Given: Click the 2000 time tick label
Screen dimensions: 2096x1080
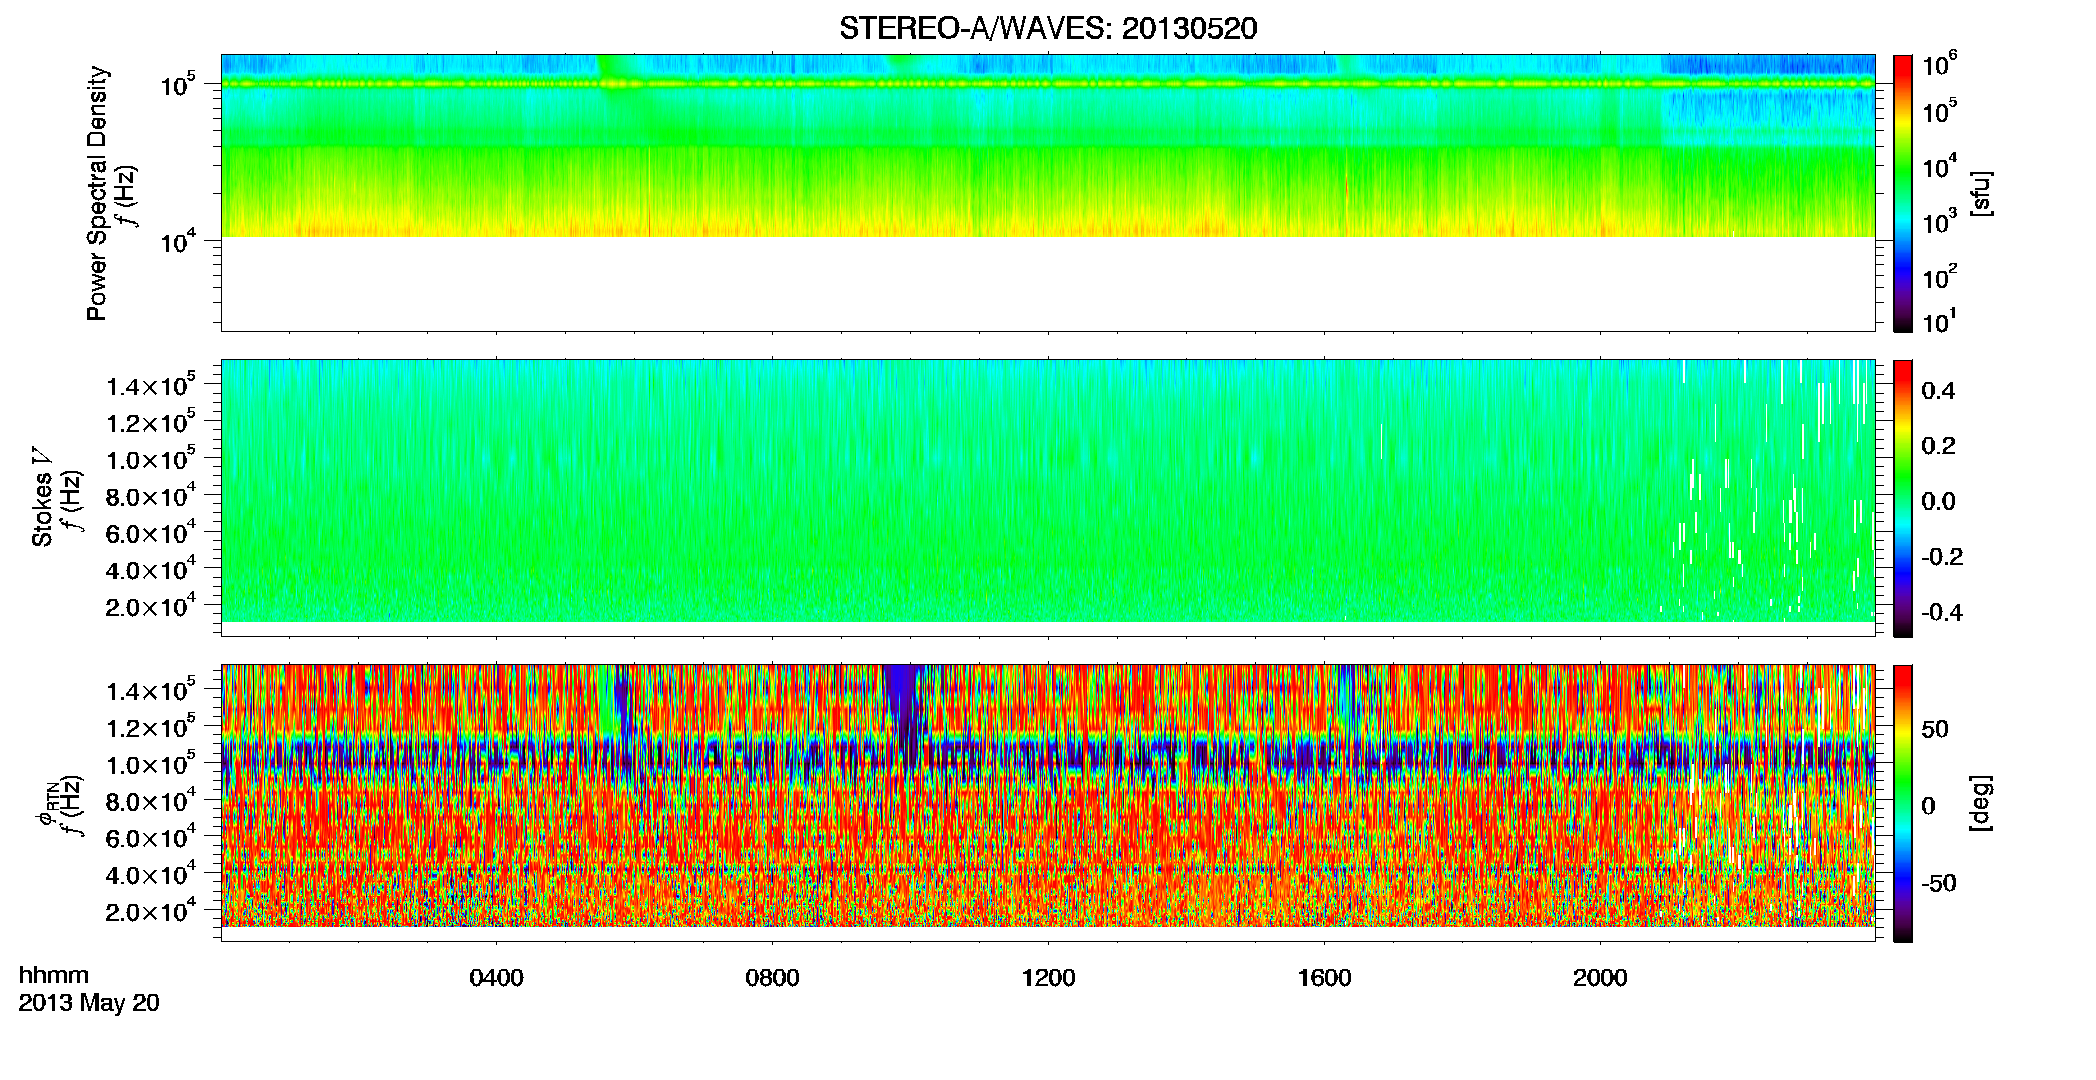Looking at the screenshot, I should [x=1600, y=978].
